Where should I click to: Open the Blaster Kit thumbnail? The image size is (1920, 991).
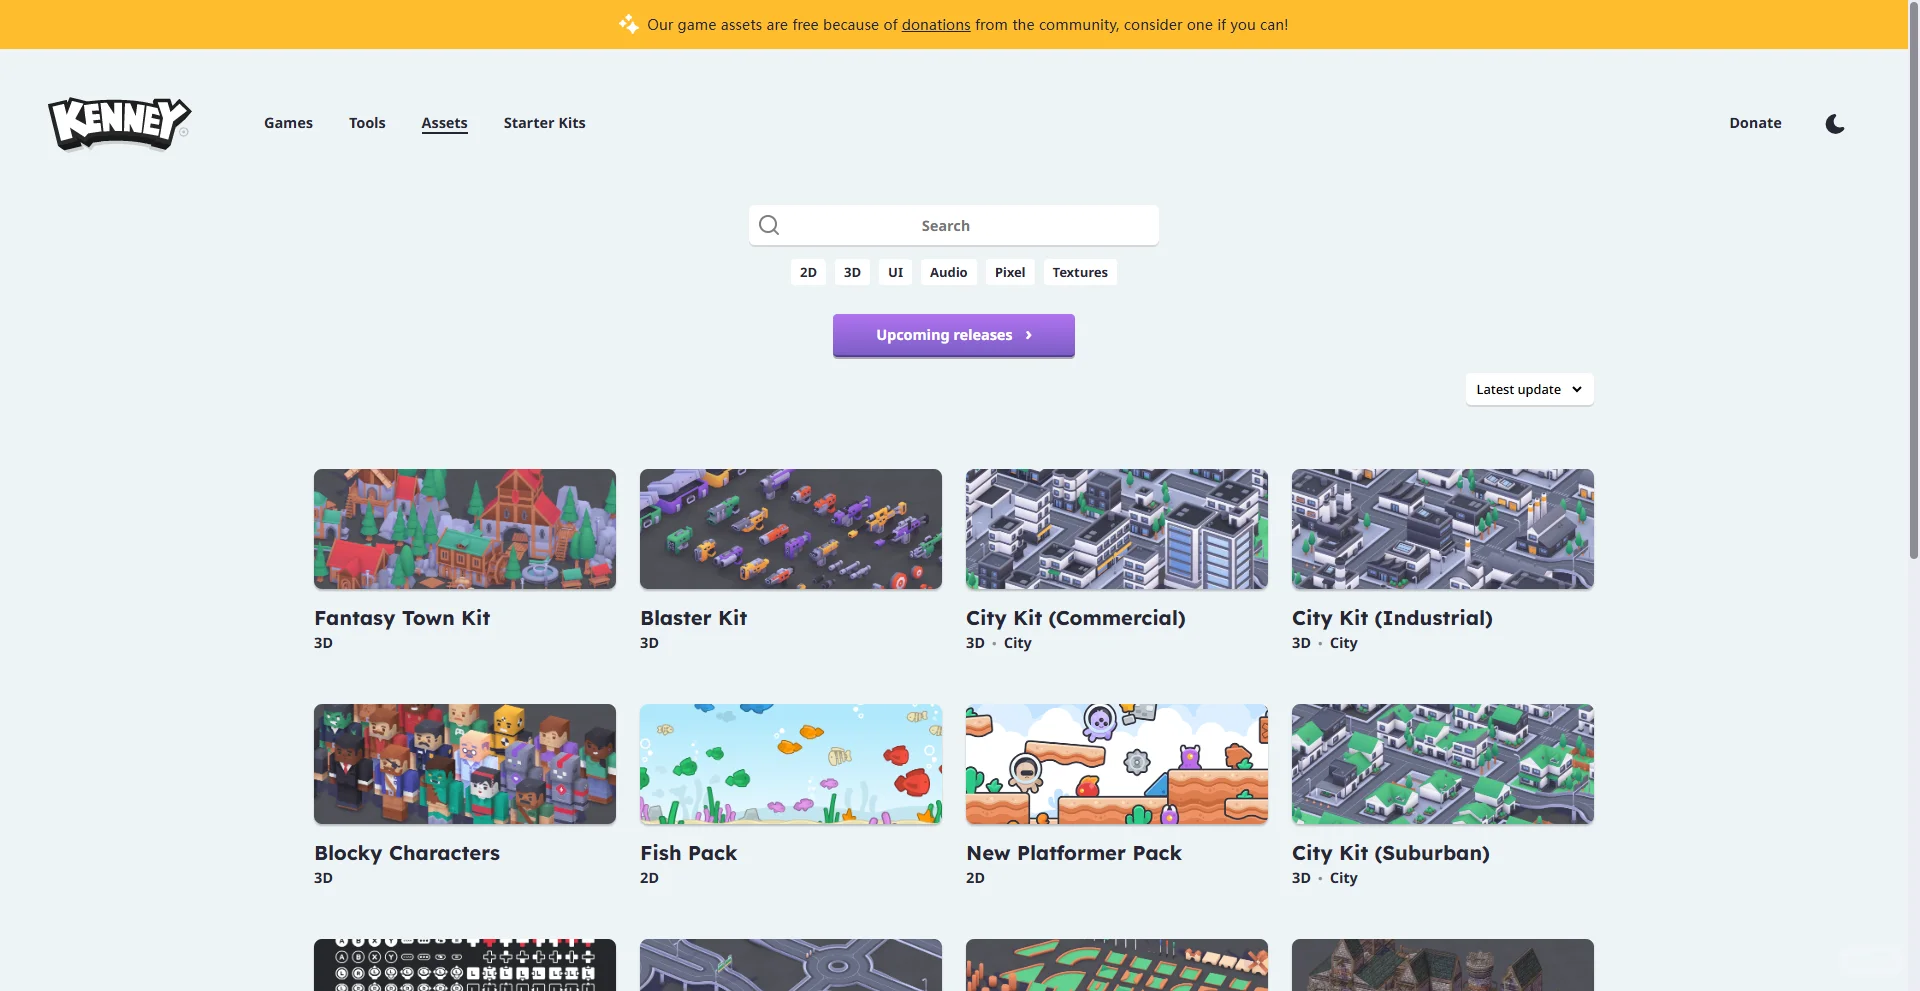(x=791, y=529)
